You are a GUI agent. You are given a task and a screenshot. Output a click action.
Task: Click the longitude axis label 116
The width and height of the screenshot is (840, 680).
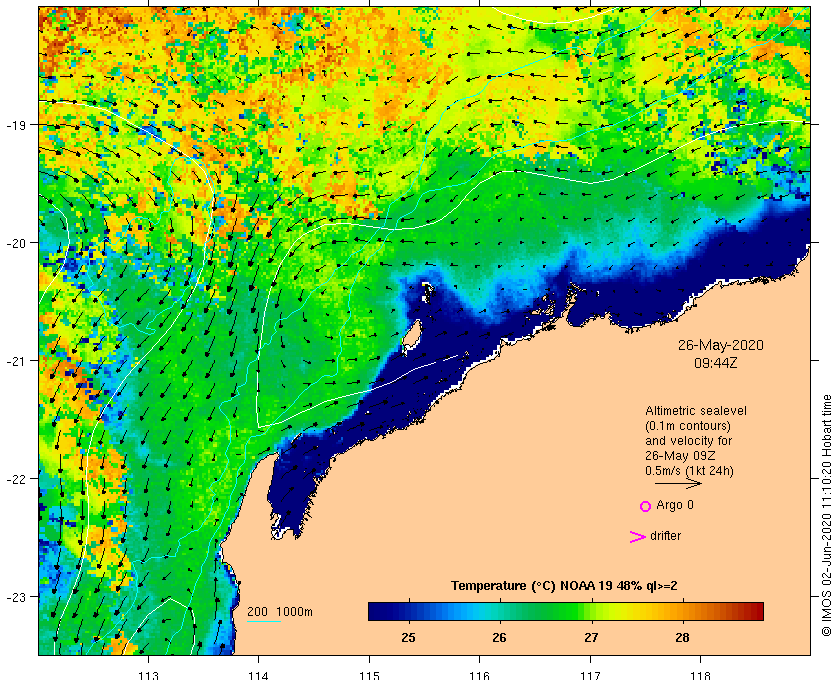479,675
